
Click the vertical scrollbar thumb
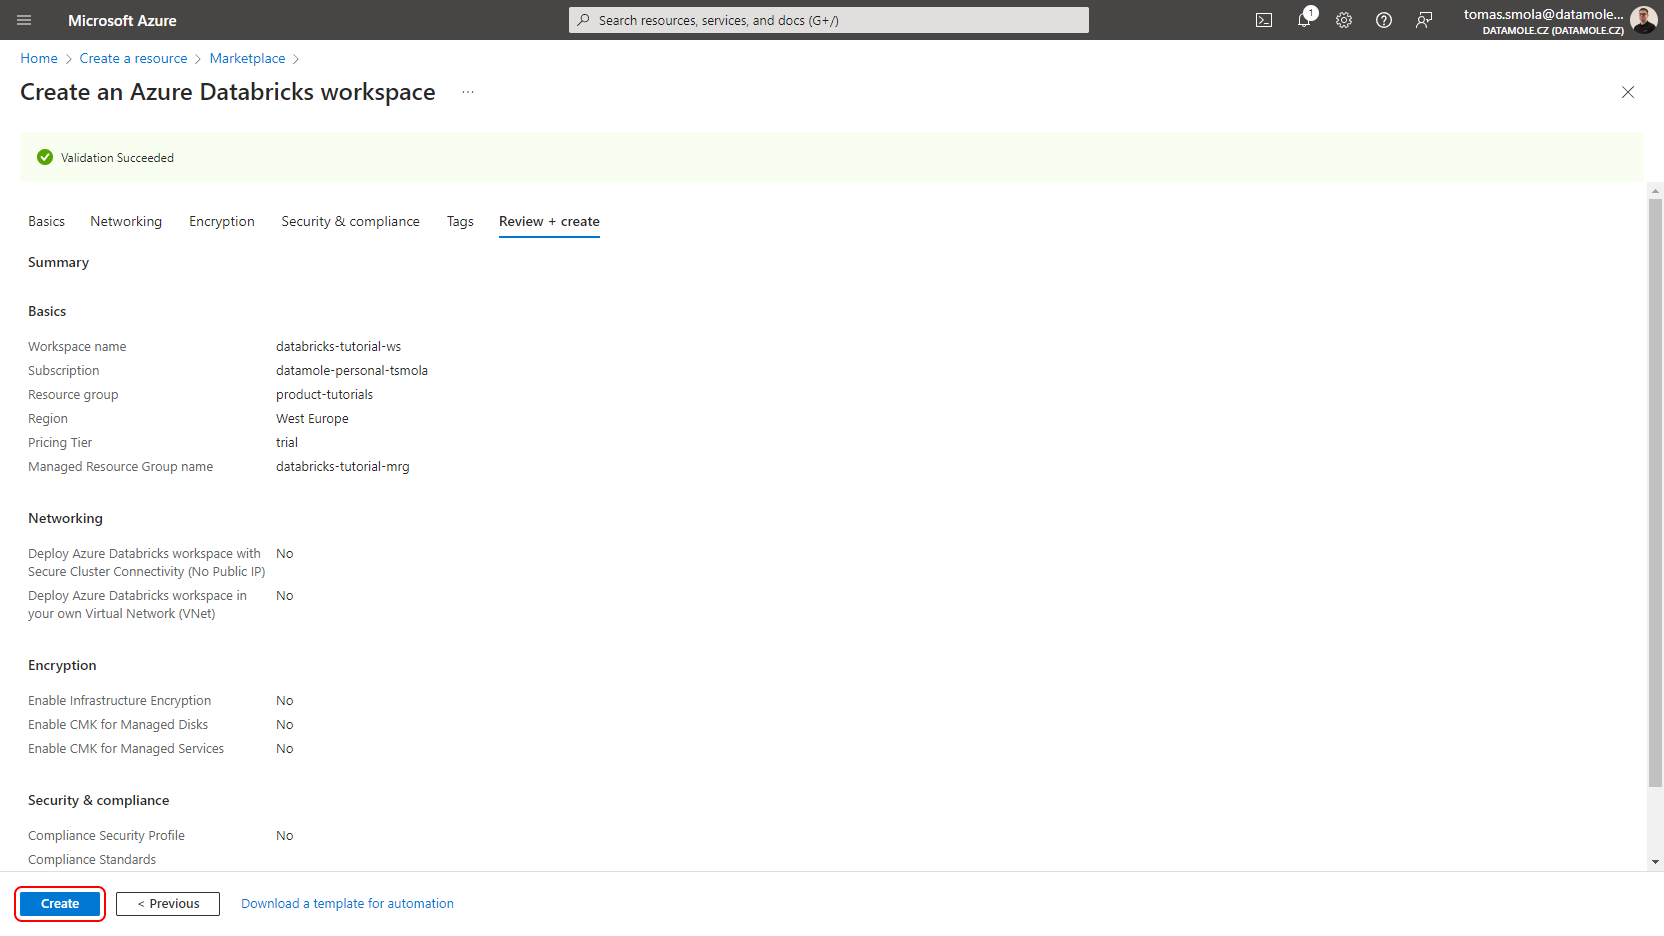[1656, 492]
